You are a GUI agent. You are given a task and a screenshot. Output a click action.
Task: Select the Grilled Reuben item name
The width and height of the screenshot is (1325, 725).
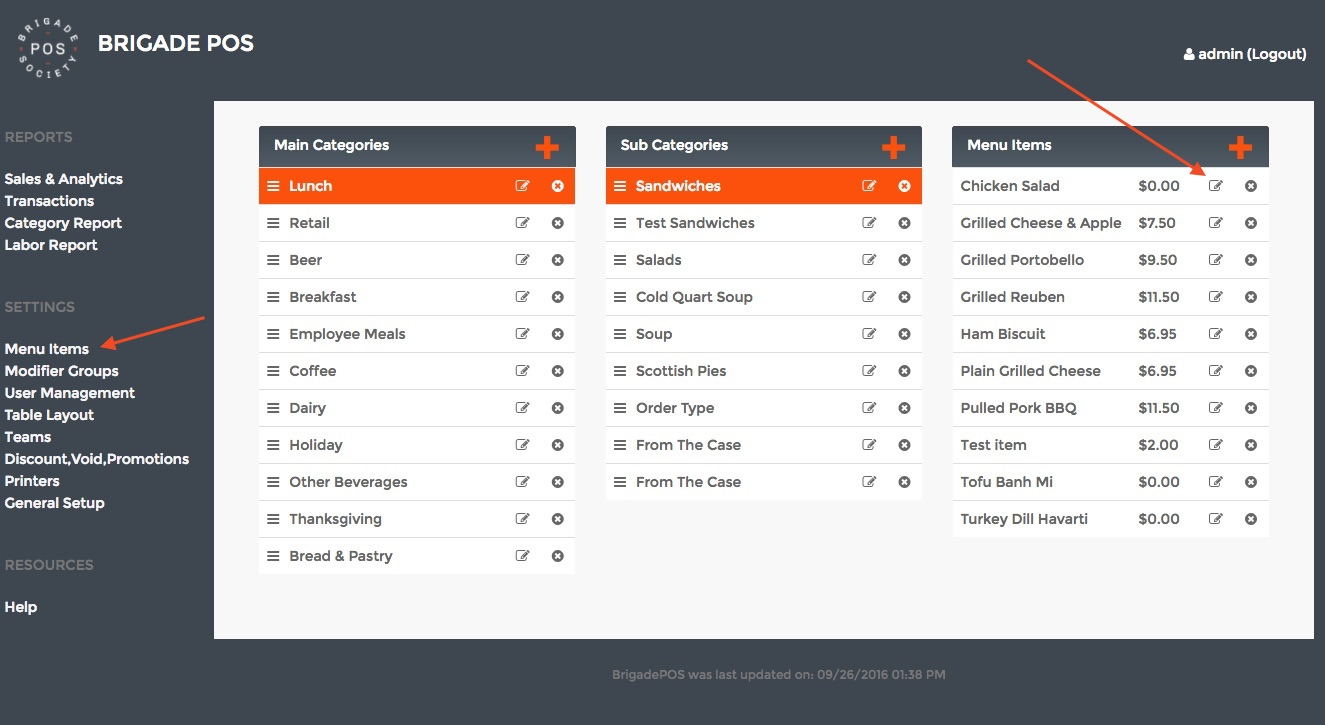click(x=1012, y=297)
